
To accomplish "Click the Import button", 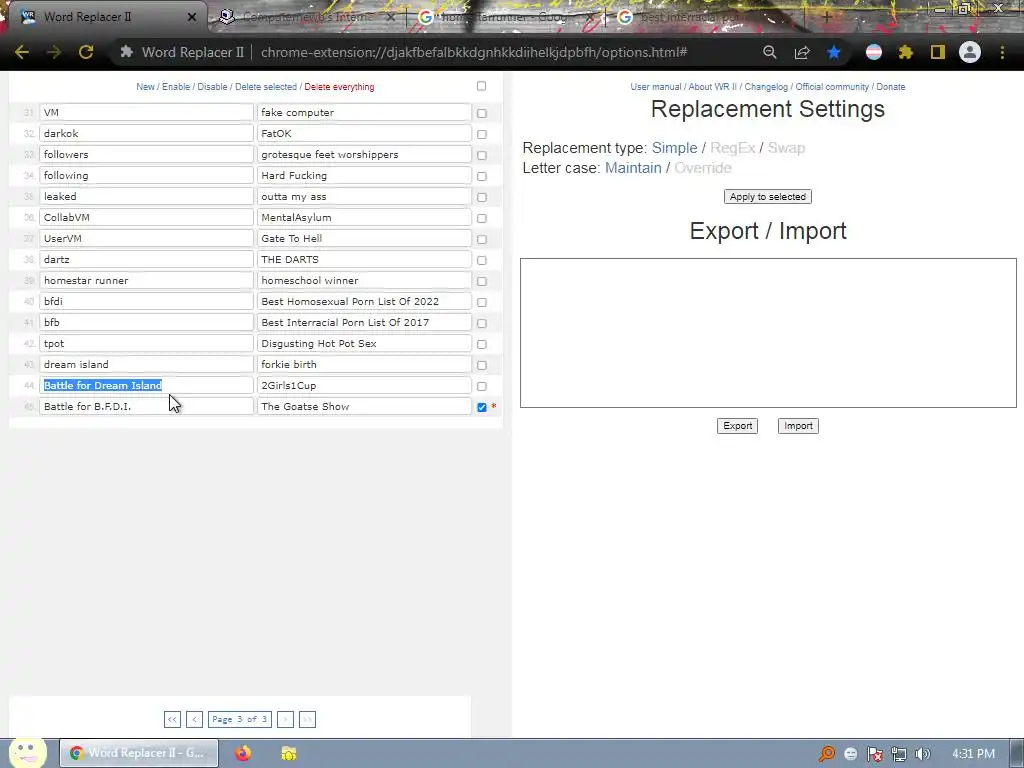I will point(798,426).
